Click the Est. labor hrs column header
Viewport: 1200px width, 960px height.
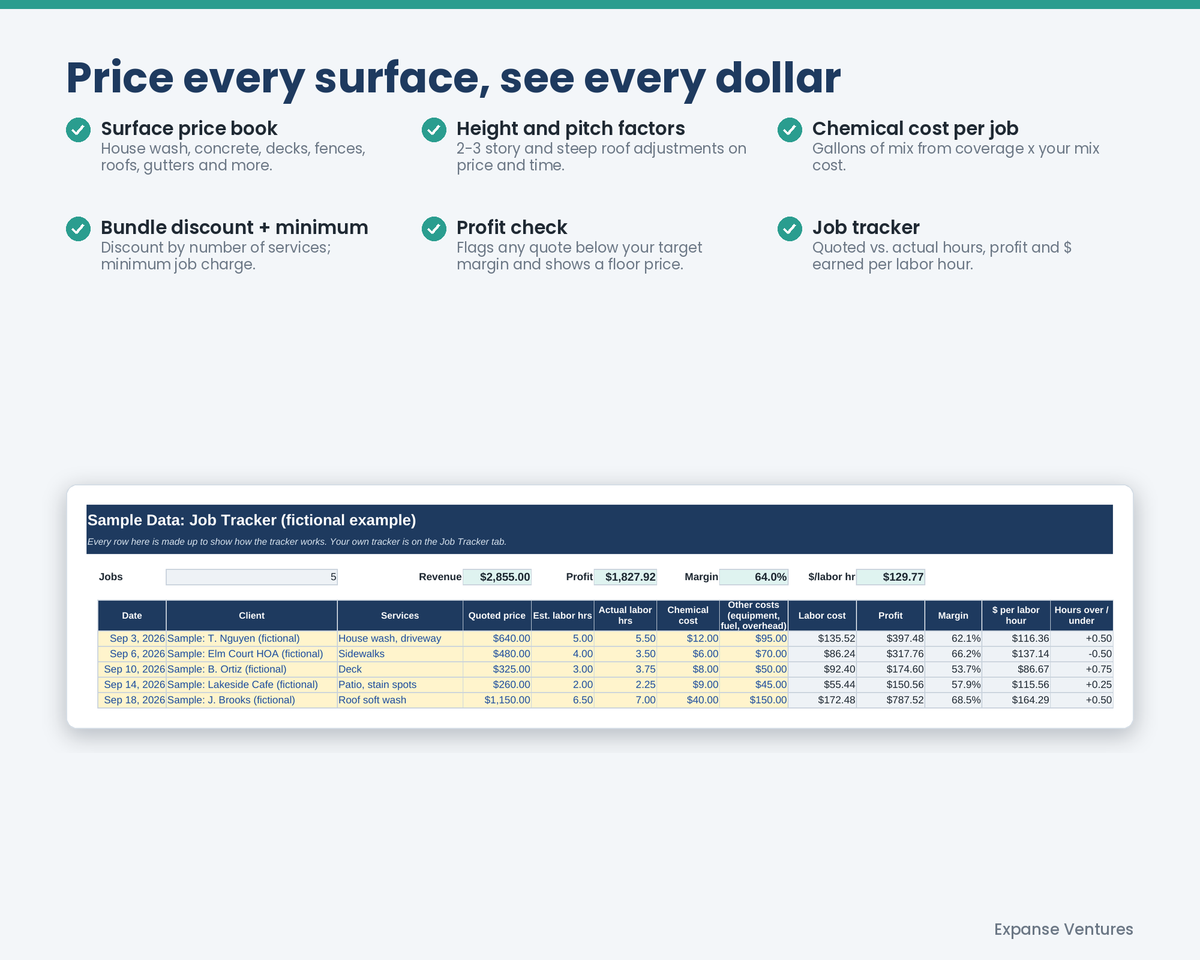click(x=563, y=616)
